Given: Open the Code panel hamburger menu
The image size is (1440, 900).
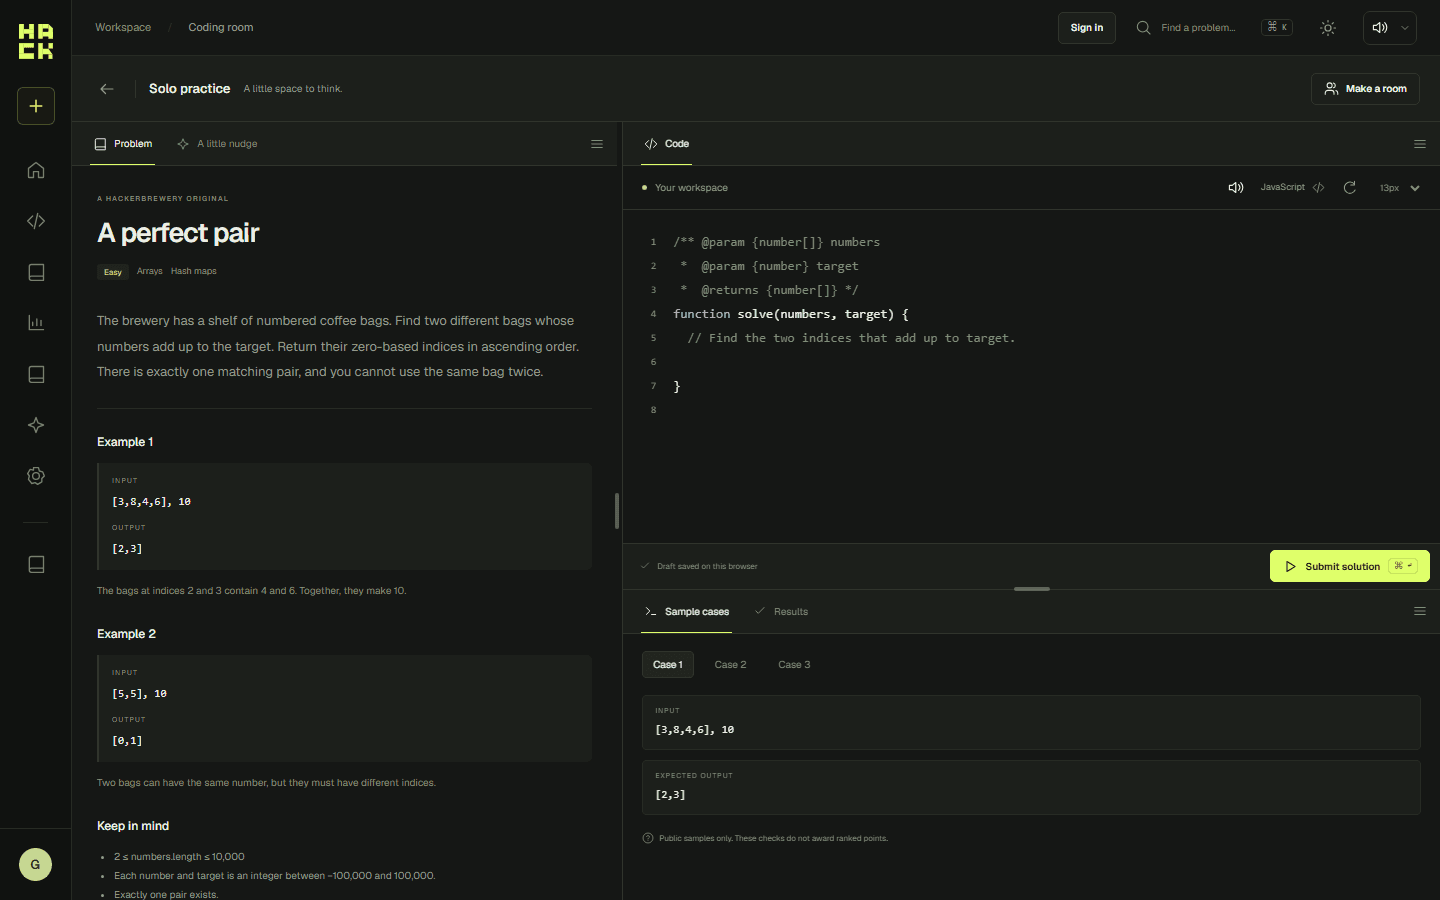Looking at the screenshot, I should click(x=1420, y=144).
